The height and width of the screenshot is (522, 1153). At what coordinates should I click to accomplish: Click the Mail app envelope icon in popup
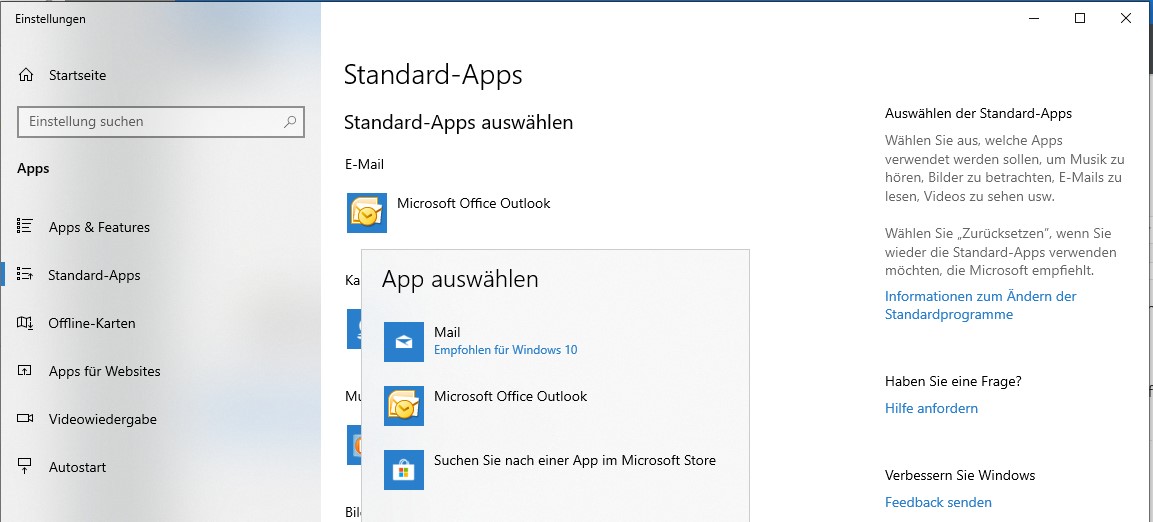(404, 342)
